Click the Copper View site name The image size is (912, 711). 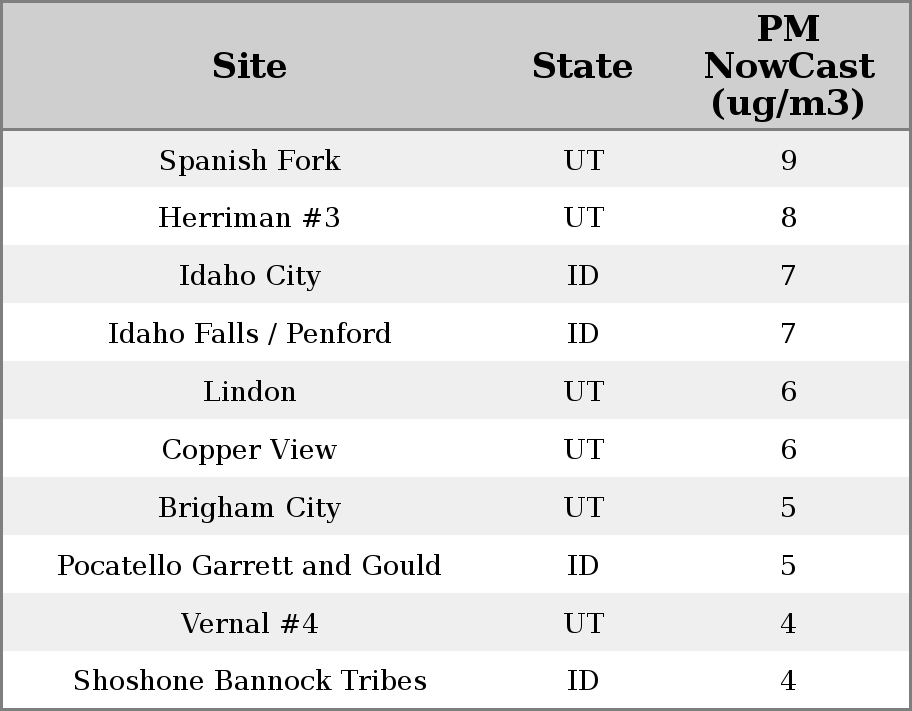249,450
